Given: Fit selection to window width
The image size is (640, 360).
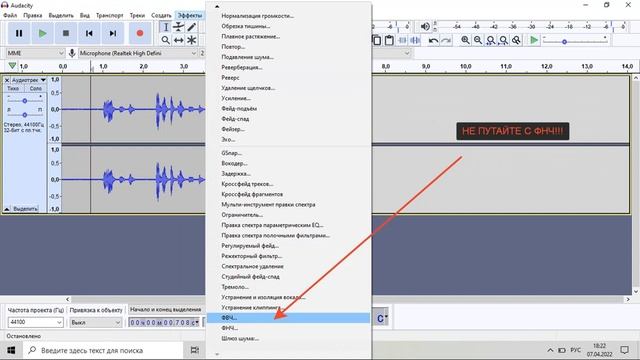Looking at the screenshot, I should click(x=491, y=40).
